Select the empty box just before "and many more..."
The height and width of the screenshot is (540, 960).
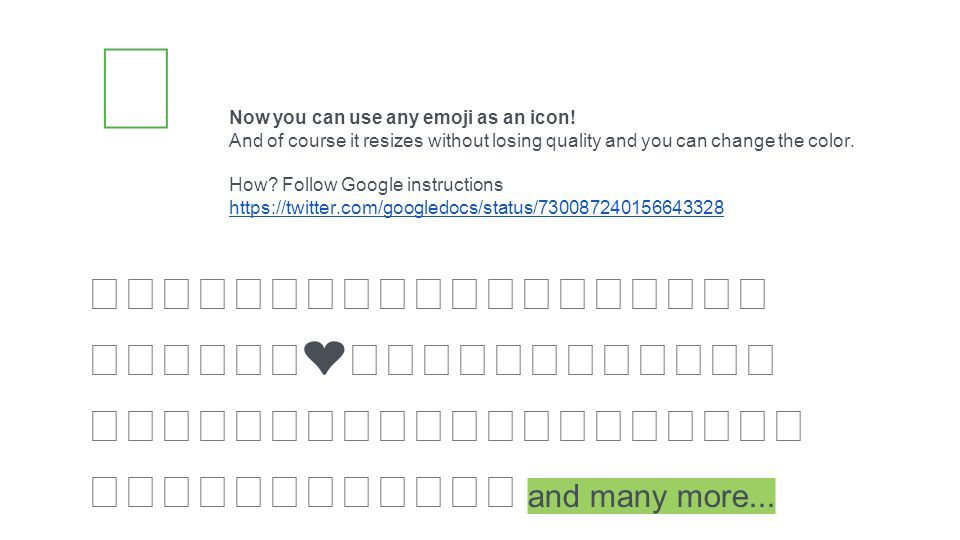(x=501, y=492)
